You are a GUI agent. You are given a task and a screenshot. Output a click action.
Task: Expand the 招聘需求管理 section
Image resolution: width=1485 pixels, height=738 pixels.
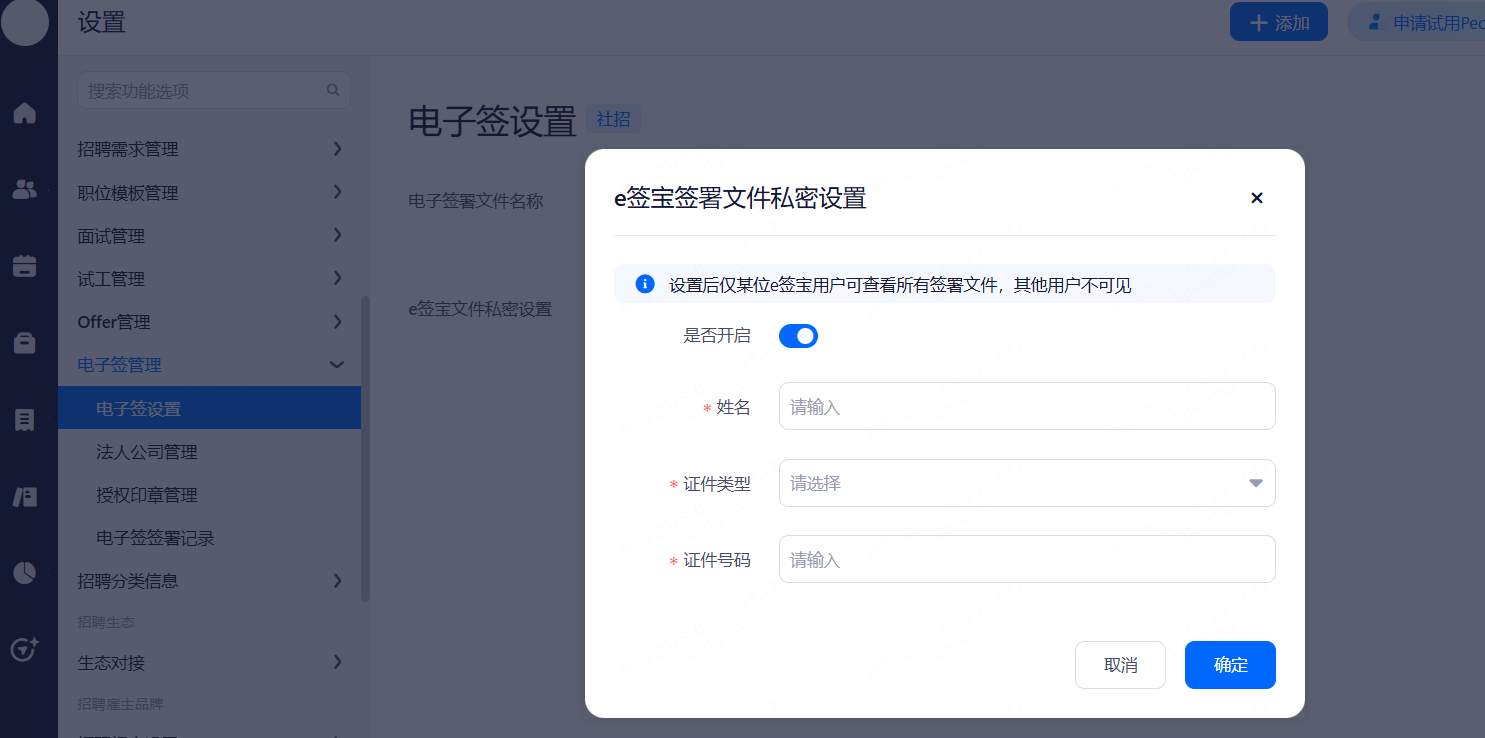(x=337, y=149)
